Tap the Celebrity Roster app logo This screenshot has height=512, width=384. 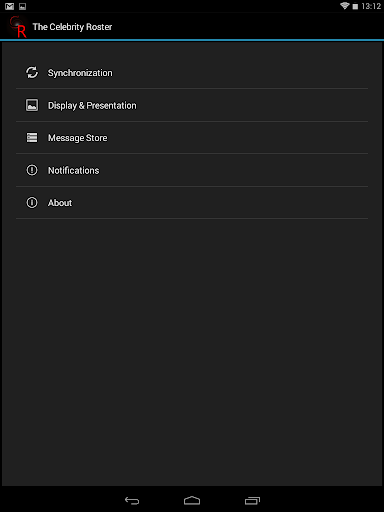click(x=18, y=27)
